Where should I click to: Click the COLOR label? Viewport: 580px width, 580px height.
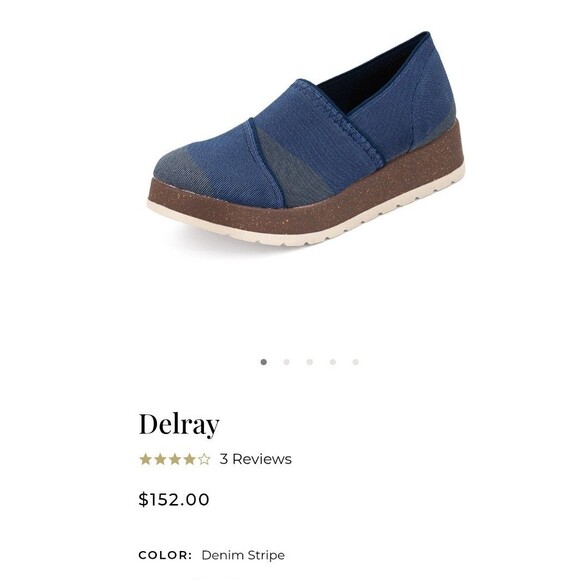[x=165, y=555]
